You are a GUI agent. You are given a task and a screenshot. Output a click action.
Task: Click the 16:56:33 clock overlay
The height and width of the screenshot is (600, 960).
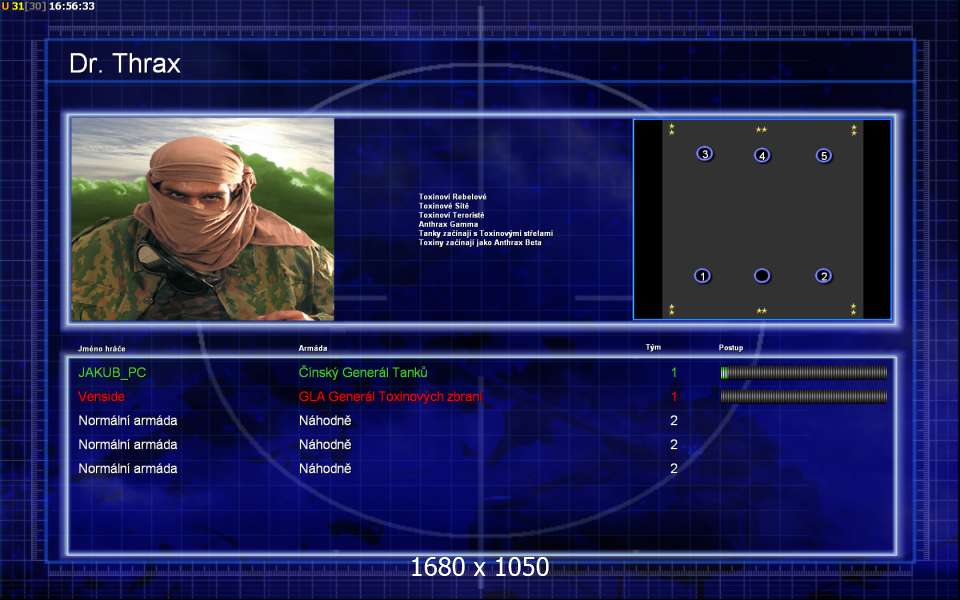click(x=72, y=6)
